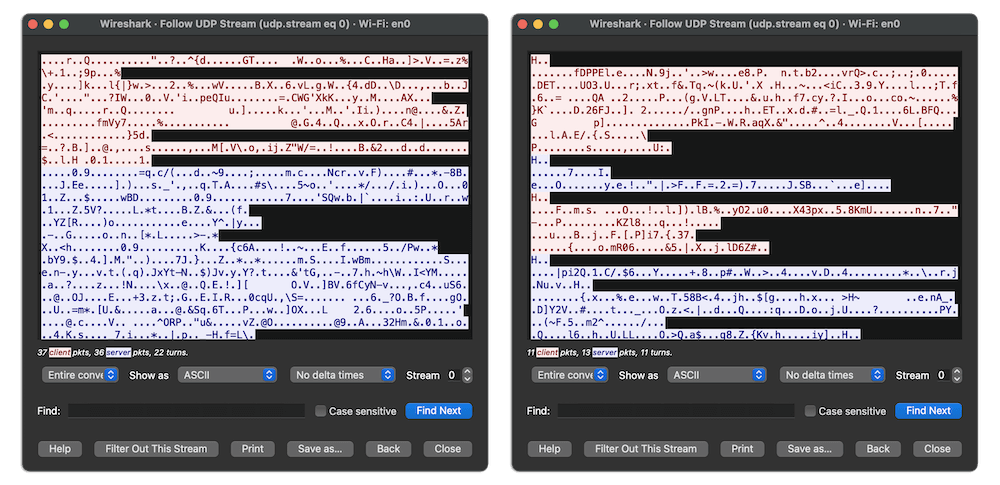Open Entire conversation dropdown in right window
Viewport: 1000px width, 485px height.
coord(570,375)
